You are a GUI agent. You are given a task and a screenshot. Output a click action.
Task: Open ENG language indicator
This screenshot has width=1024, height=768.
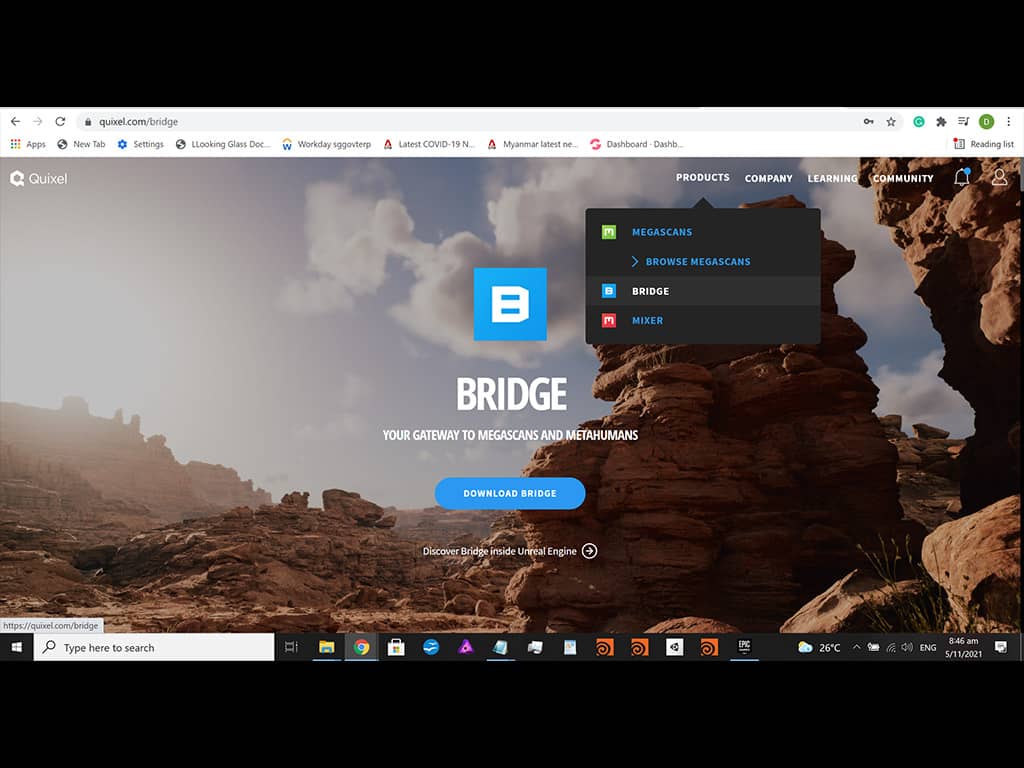click(927, 647)
